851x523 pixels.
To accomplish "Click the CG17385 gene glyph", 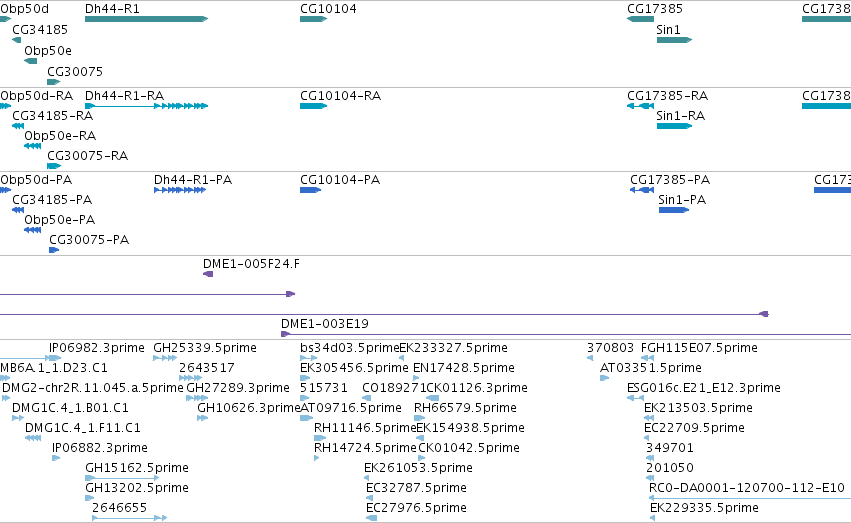I will pyautogui.click(x=640, y=19).
